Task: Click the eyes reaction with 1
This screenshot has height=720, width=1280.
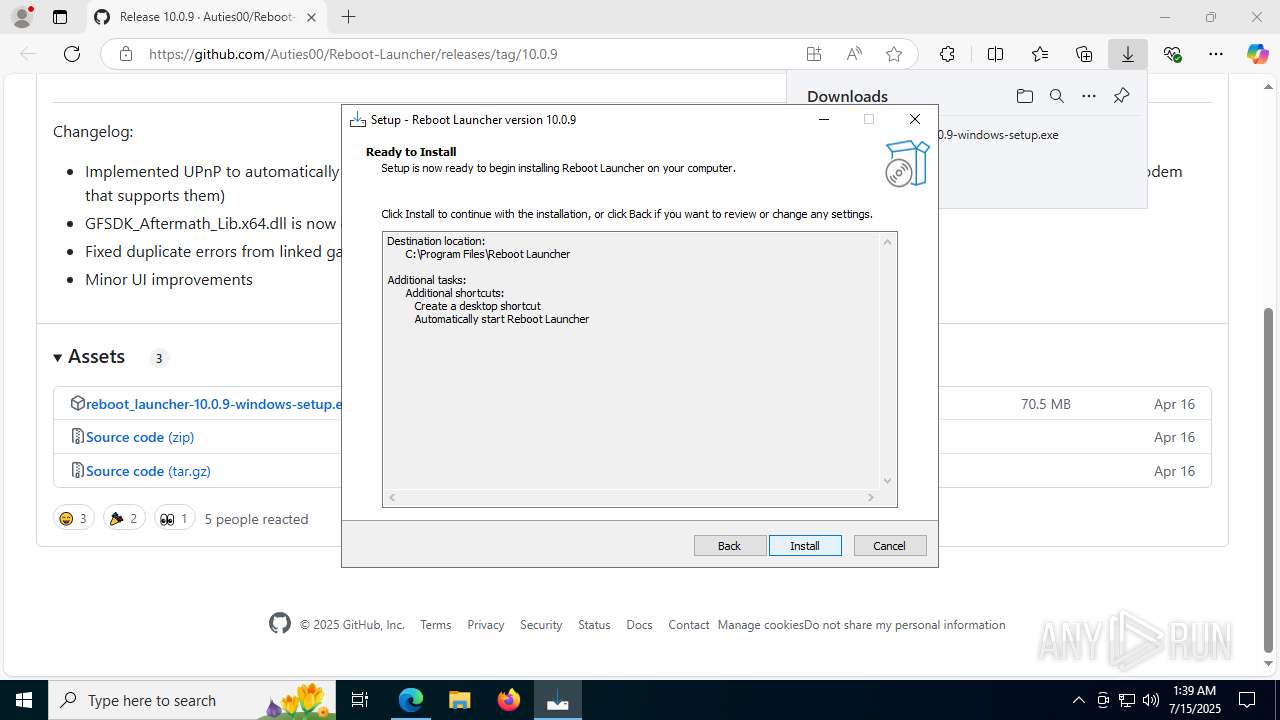Action: [174, 518]
